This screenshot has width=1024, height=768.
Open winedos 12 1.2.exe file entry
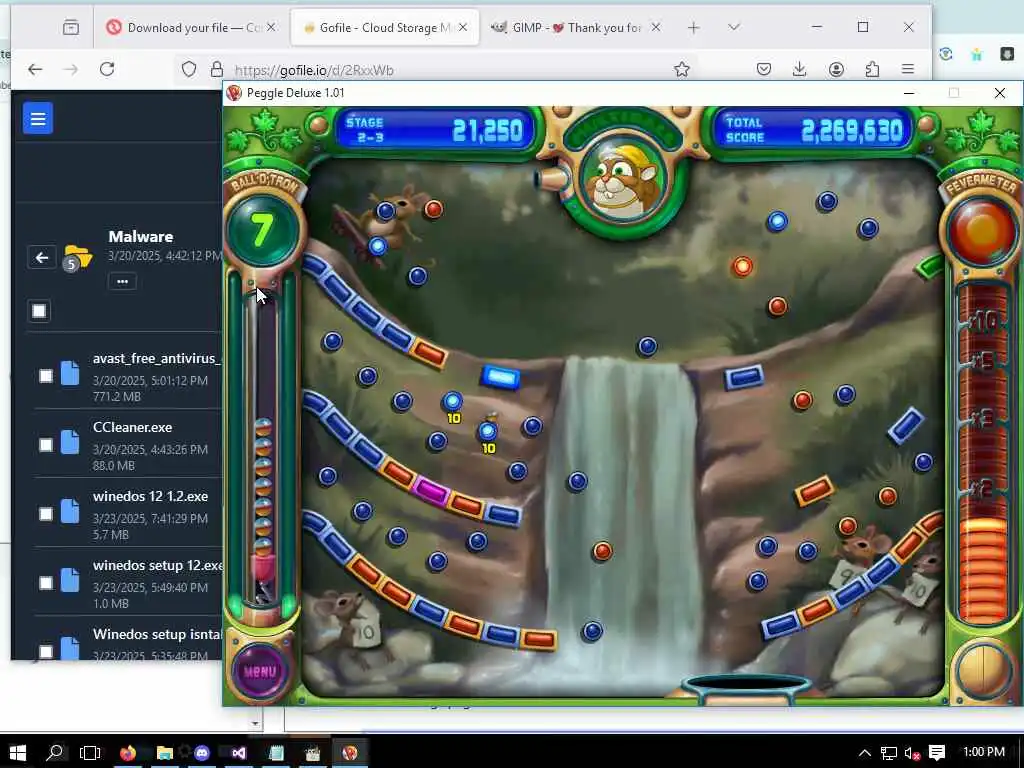pos(150,496)
